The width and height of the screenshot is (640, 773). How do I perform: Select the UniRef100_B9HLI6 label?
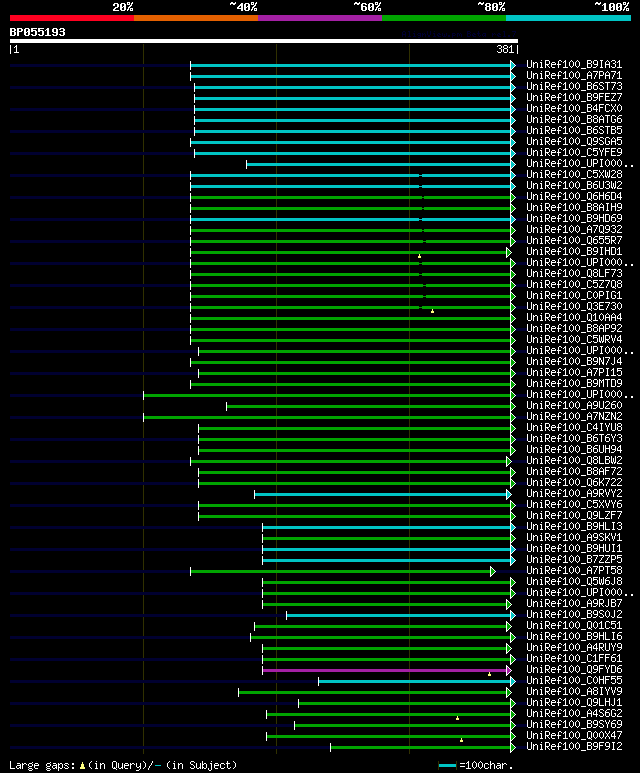(574, 637)
